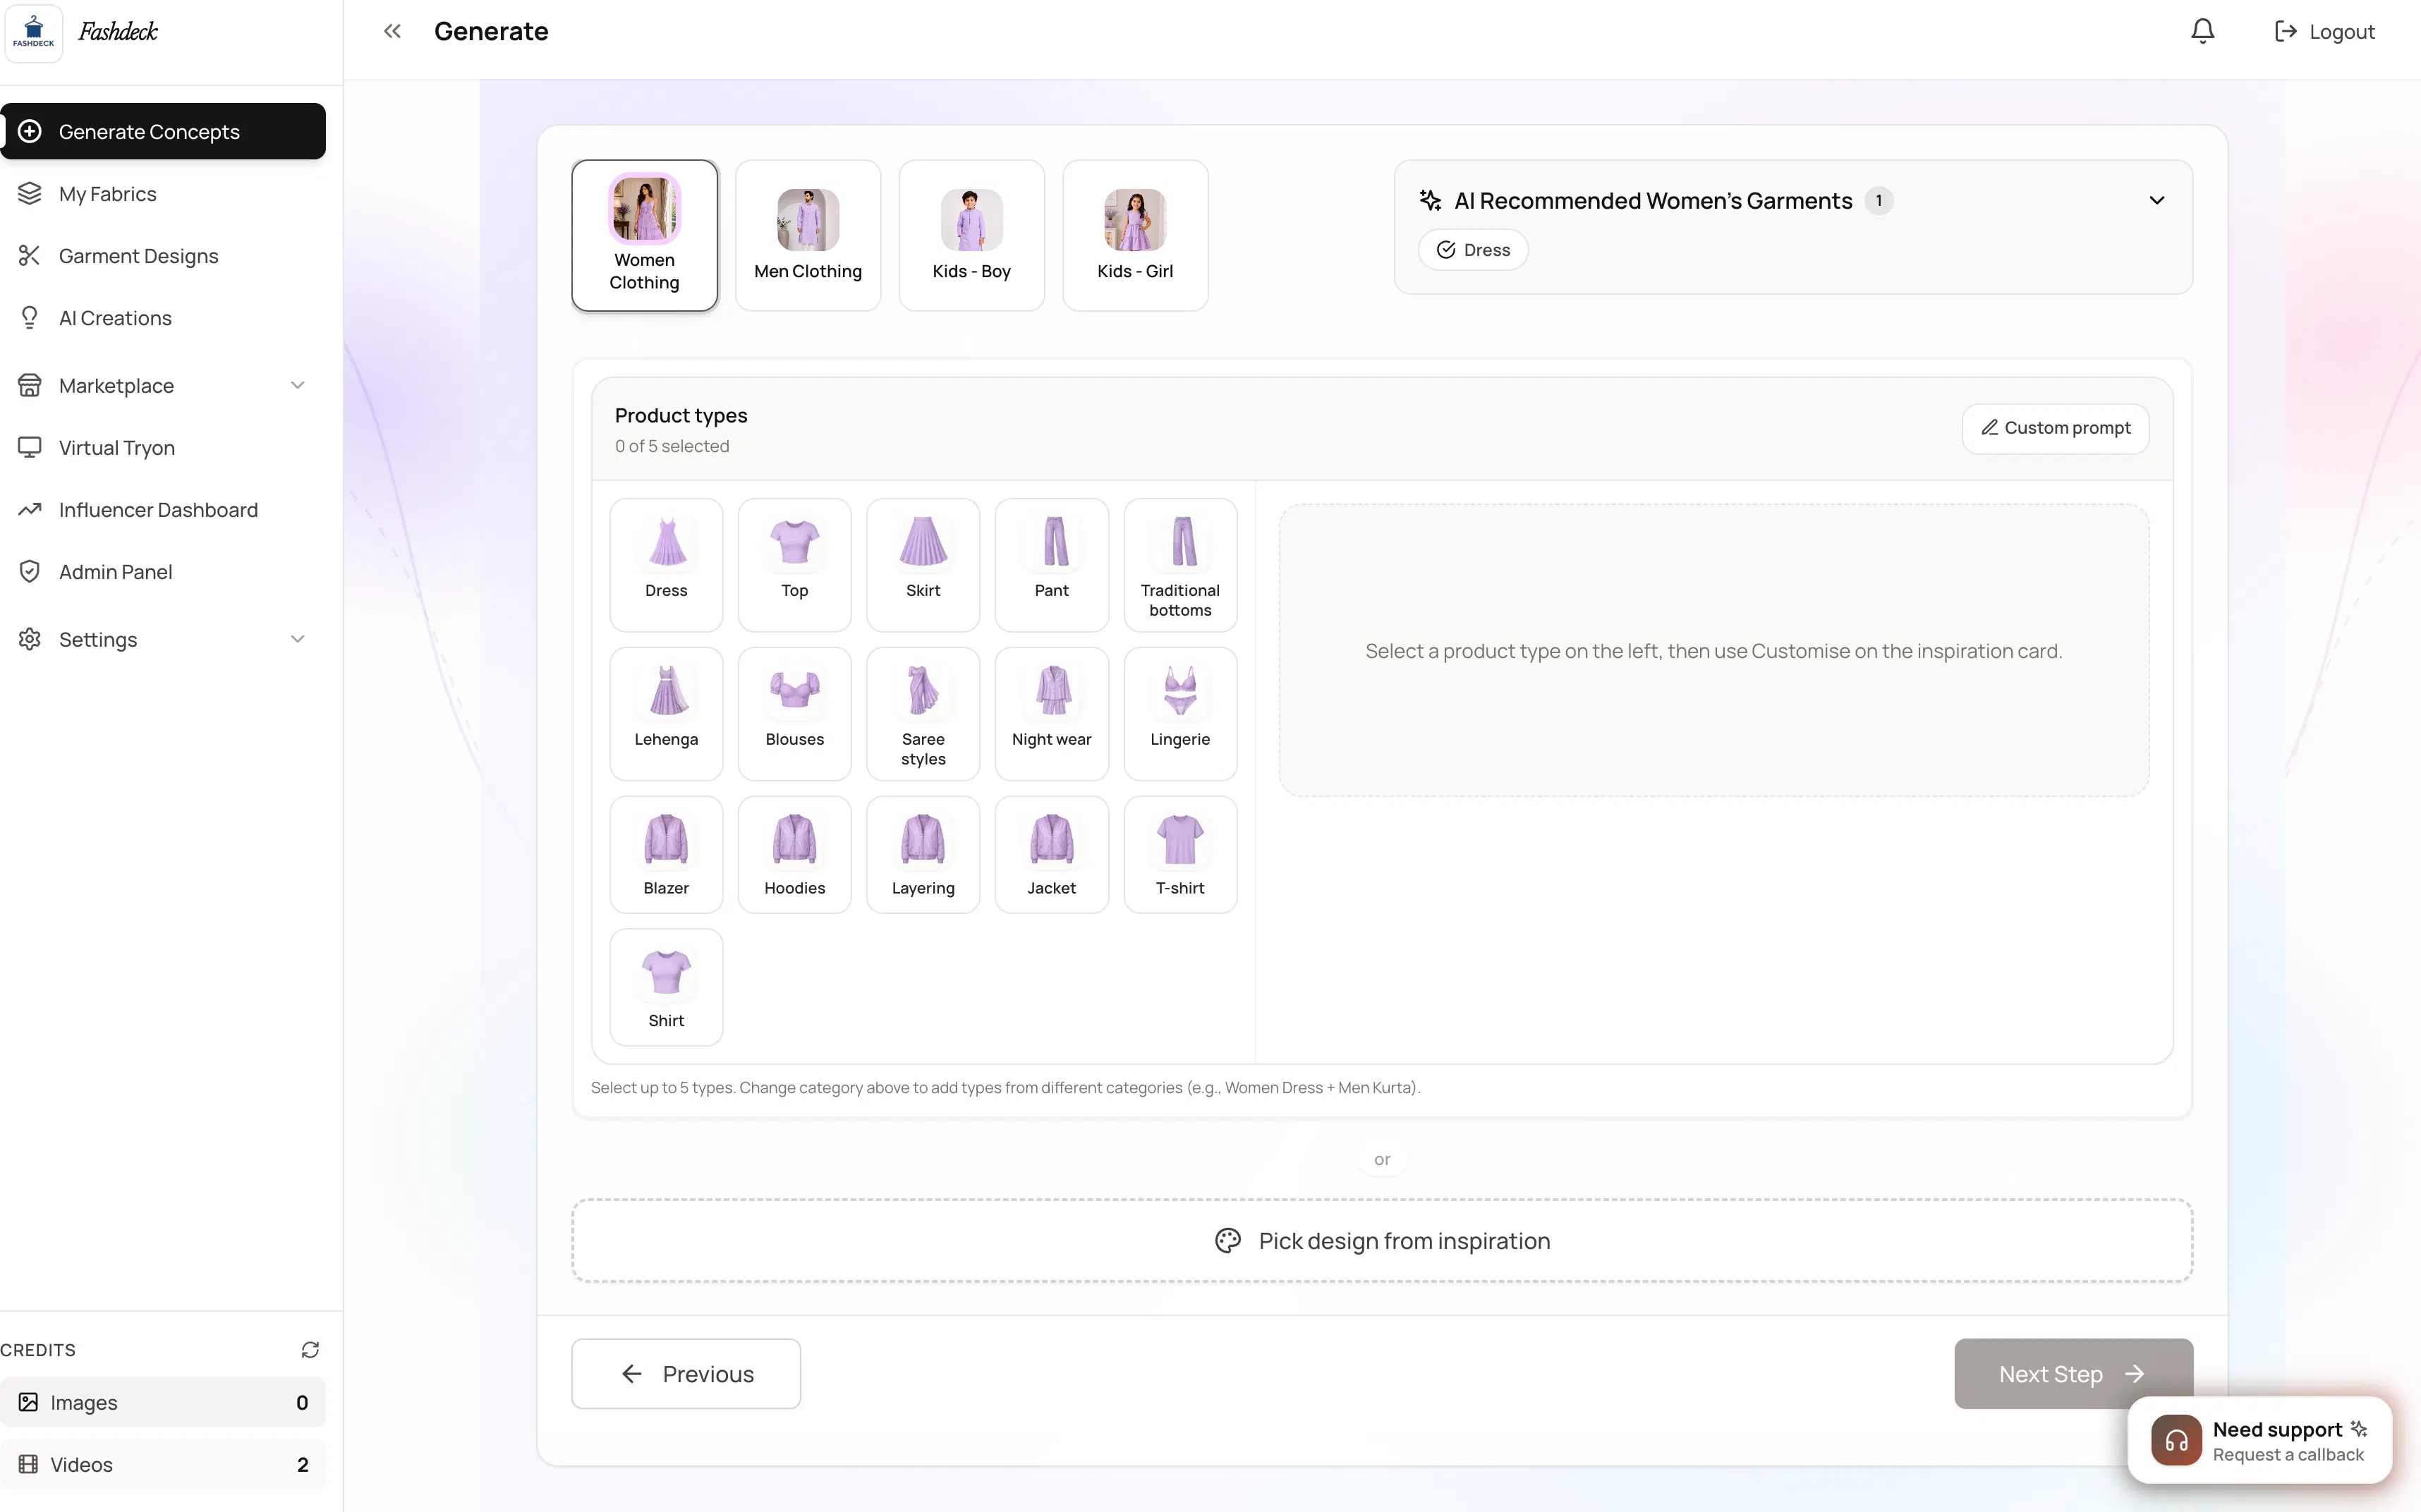Open Virtual Tryon page
This screenshot has width=2421, height=1512.
click(163, 448)
